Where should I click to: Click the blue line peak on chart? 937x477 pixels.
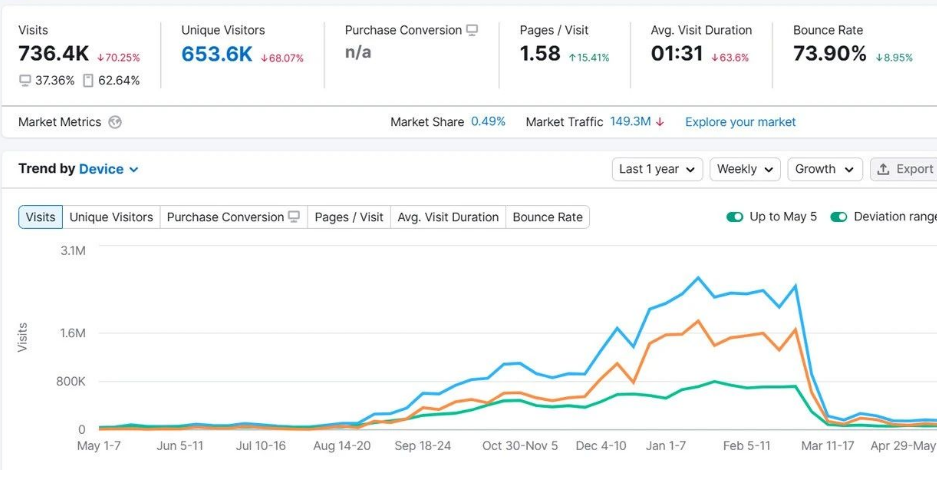coord(698,278)
